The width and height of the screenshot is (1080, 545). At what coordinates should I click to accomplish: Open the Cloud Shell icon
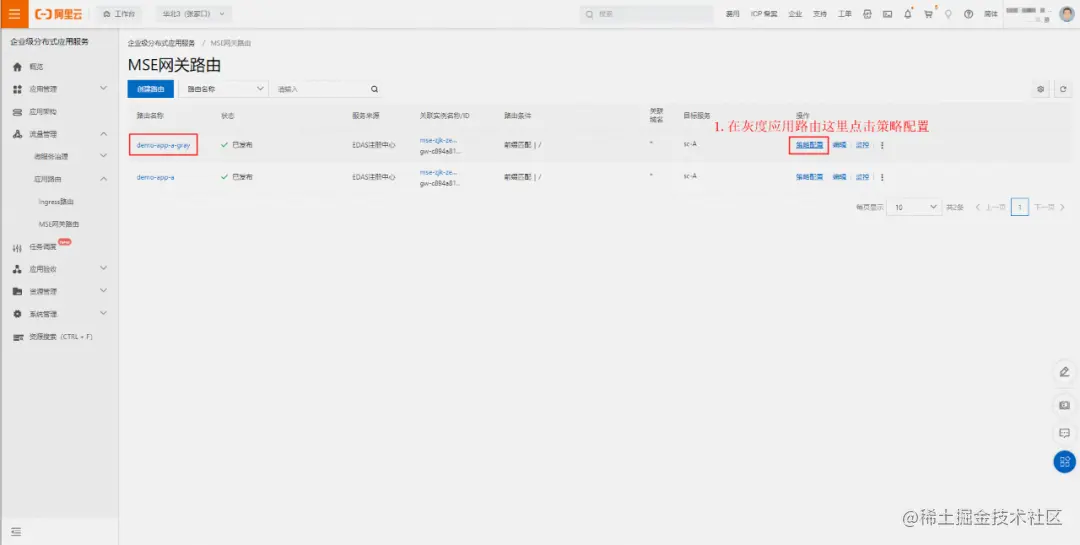click(x=867, y=14)
